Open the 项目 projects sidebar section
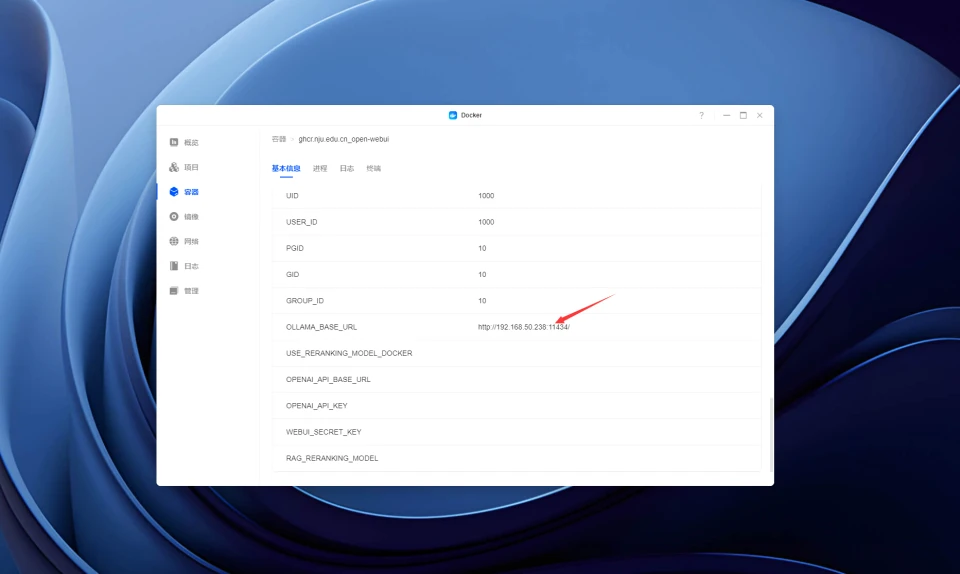This screenshot has width=960, height=574. [184, 167]
